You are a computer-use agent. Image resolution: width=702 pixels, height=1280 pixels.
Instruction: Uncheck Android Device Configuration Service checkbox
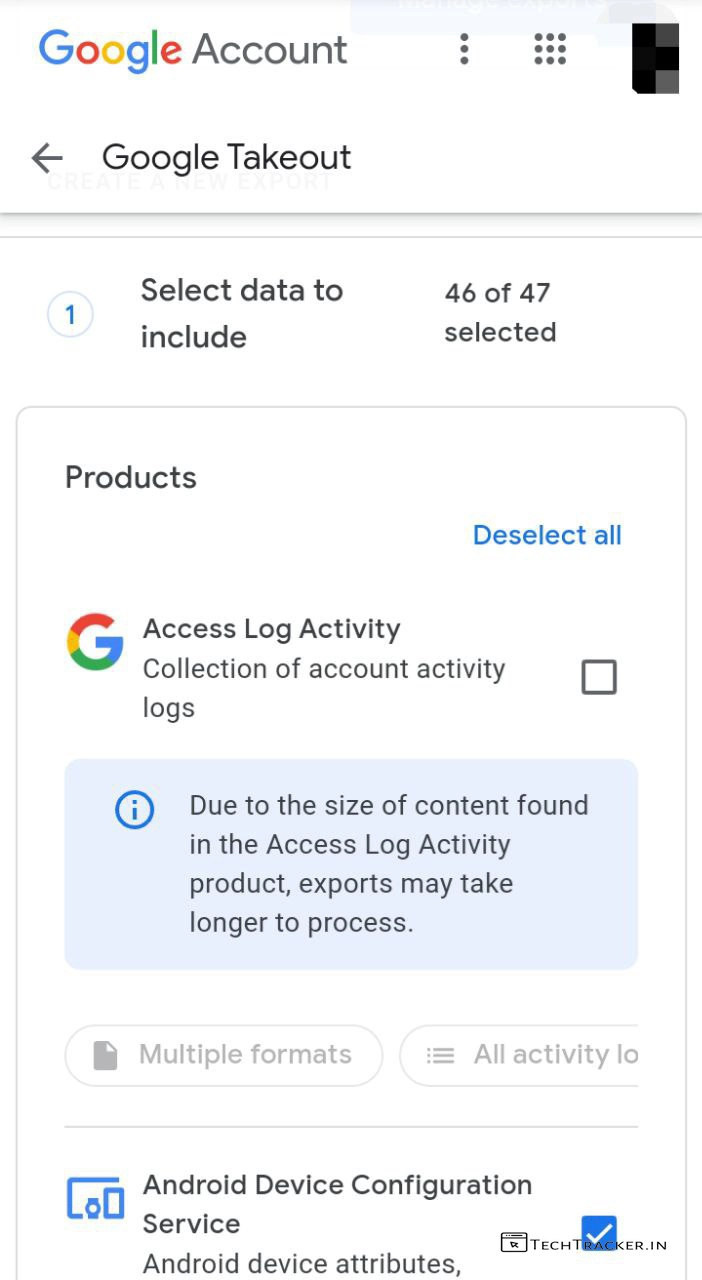[599, 1233]
